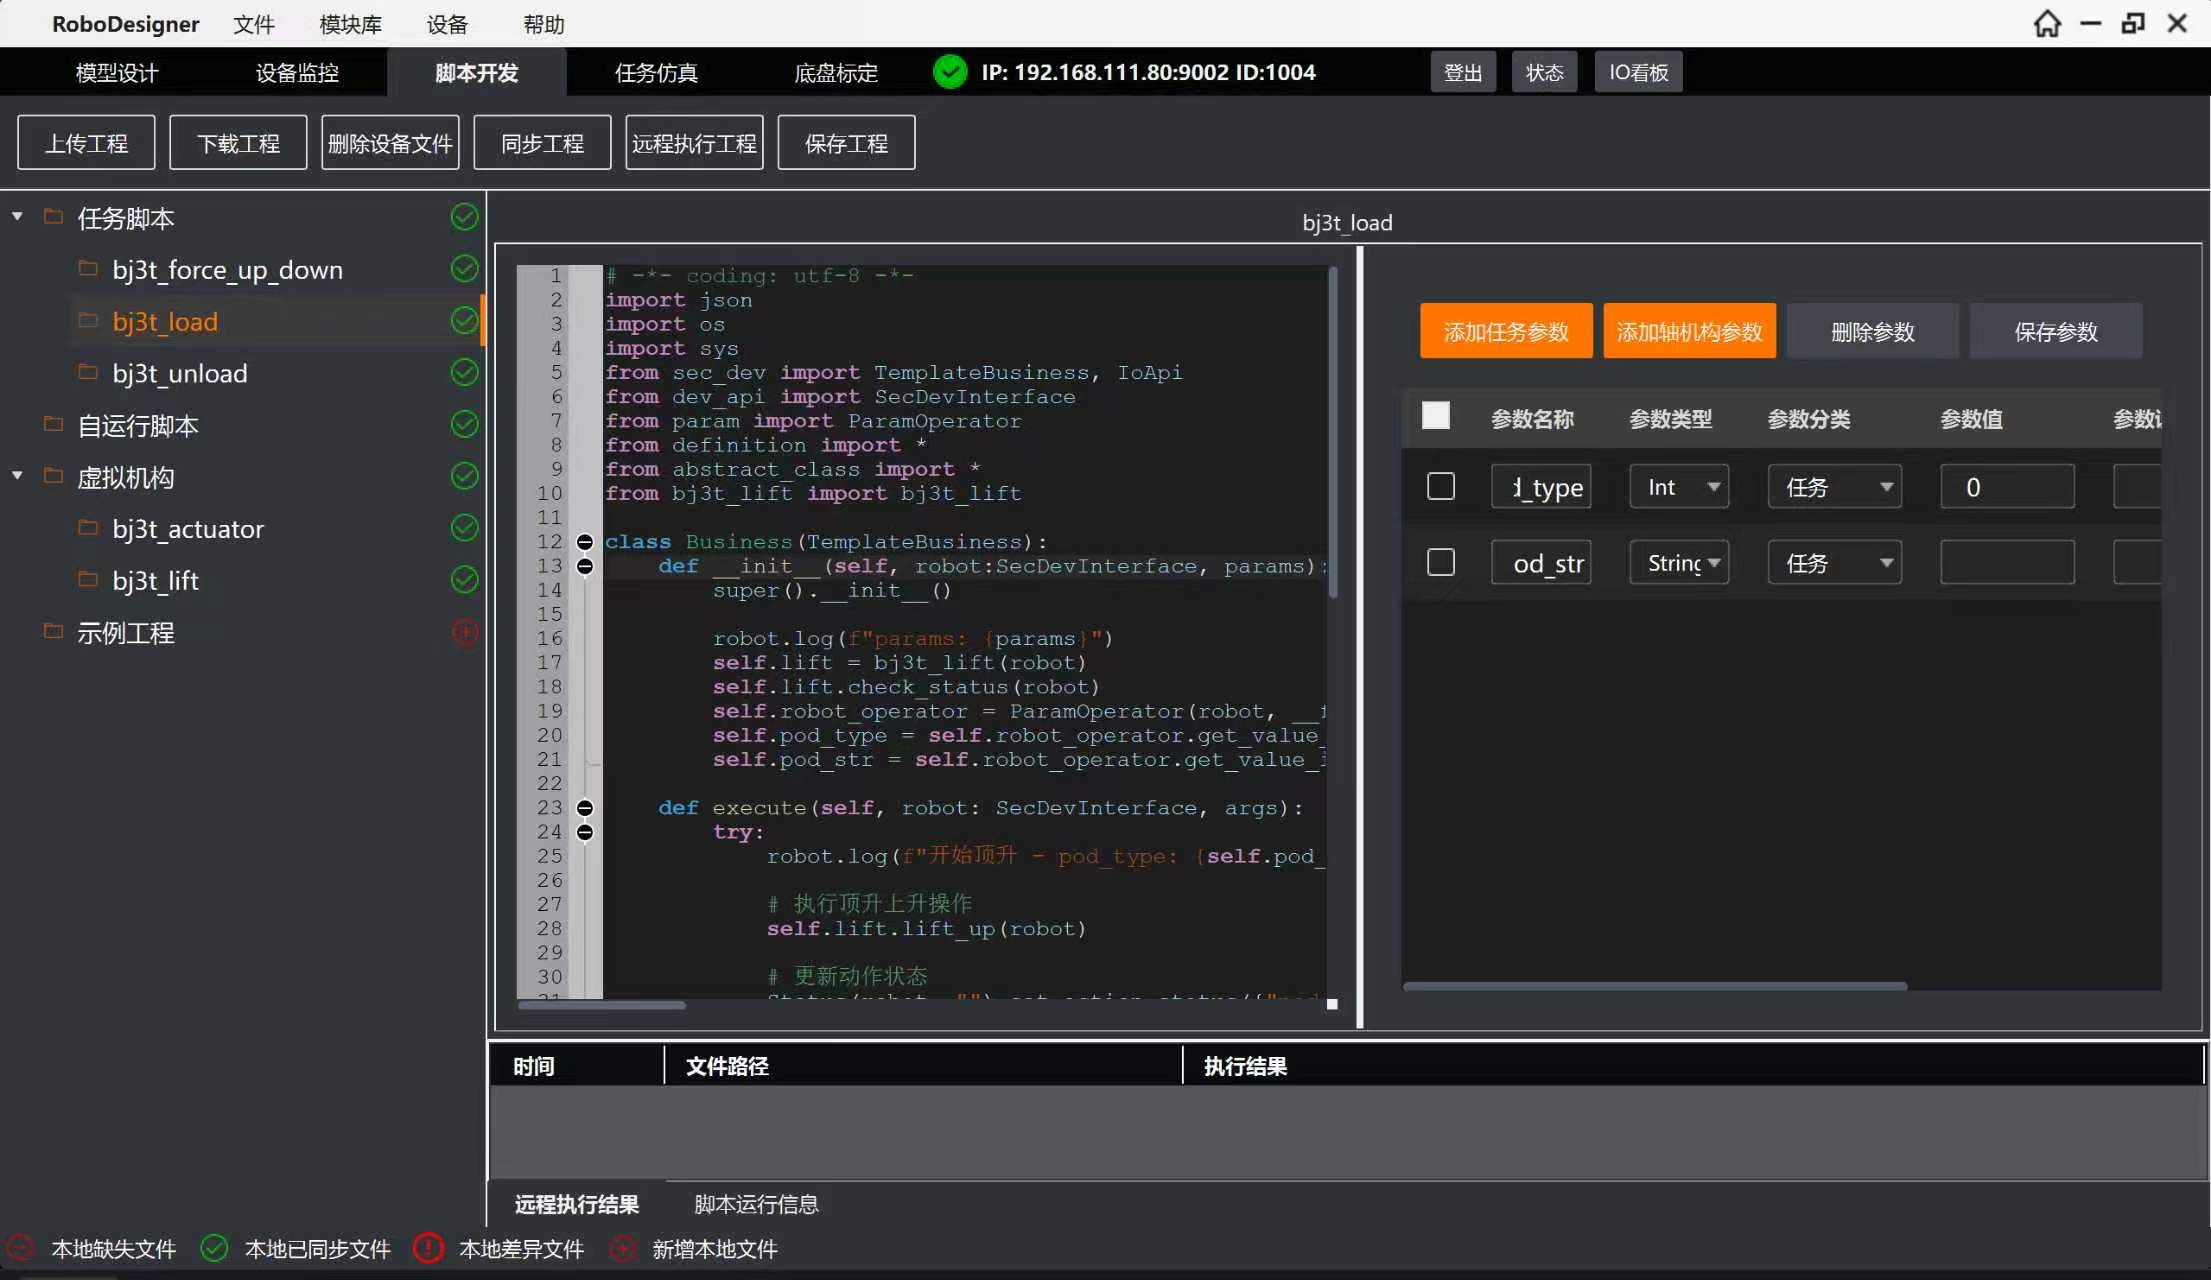The image size is (2211, 1280).
Task: Open parameter type dropdown showing Int
Action: click(1679, 487)
